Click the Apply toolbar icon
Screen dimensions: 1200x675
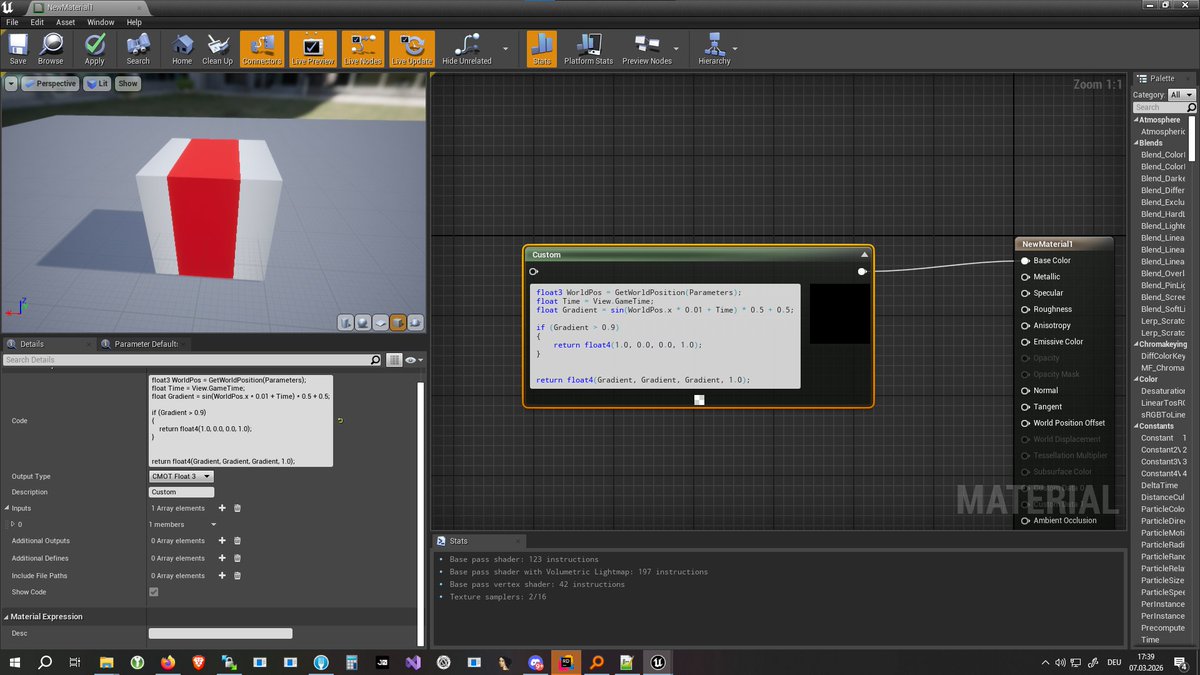[x=94, y=48]
